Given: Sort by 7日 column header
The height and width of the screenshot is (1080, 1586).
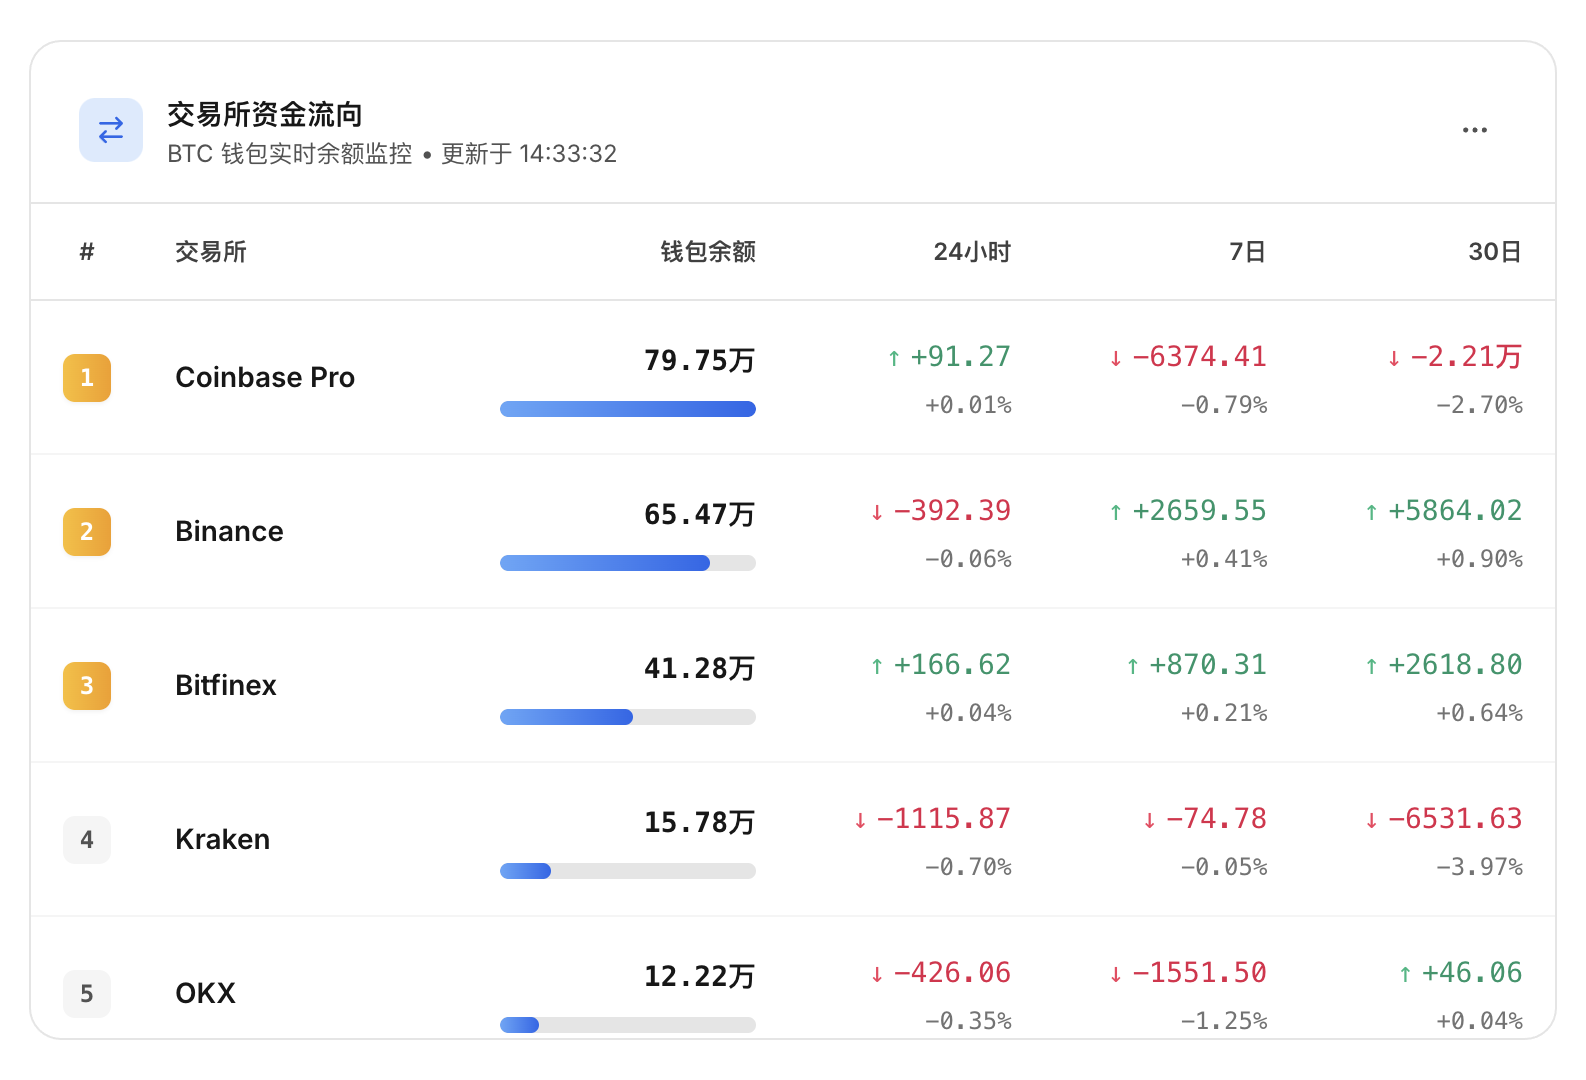Looking at the screenshot, I should coord(1247,252).
